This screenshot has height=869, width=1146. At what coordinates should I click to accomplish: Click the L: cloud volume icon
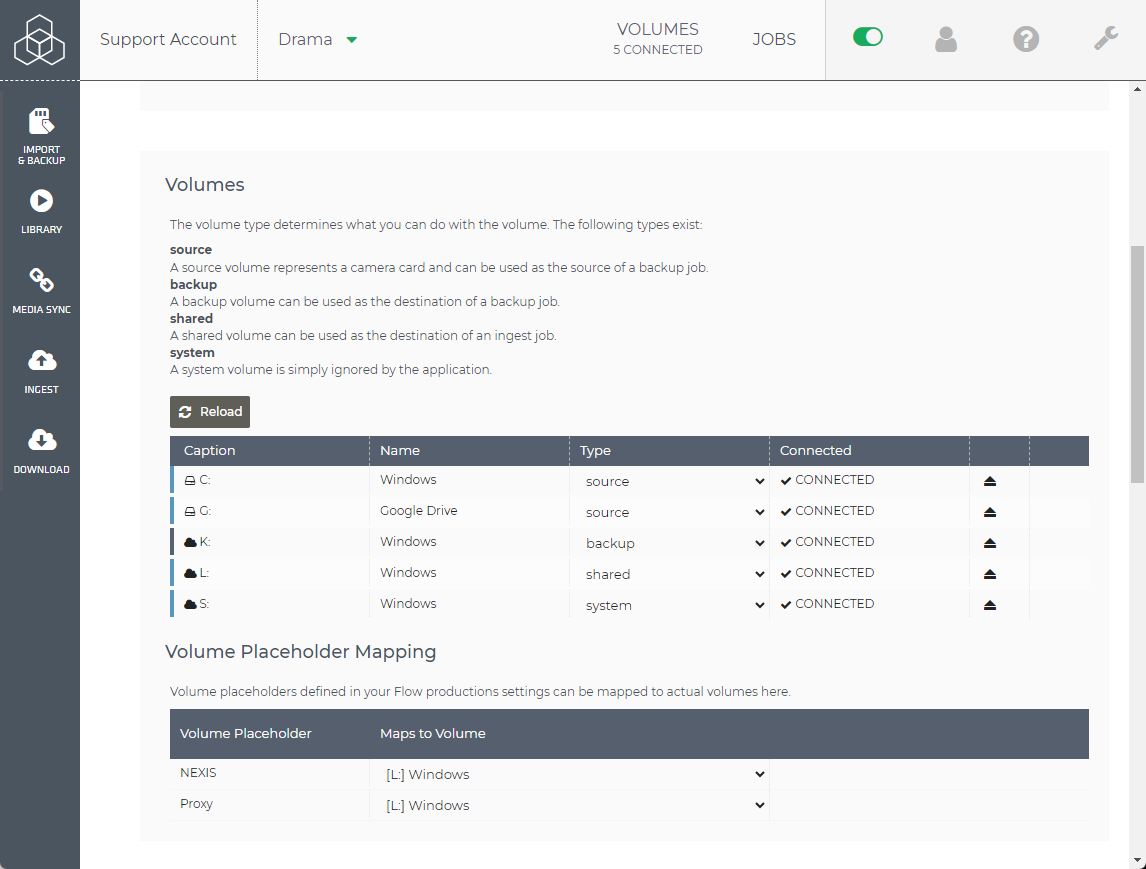click(x=190, y=573)
